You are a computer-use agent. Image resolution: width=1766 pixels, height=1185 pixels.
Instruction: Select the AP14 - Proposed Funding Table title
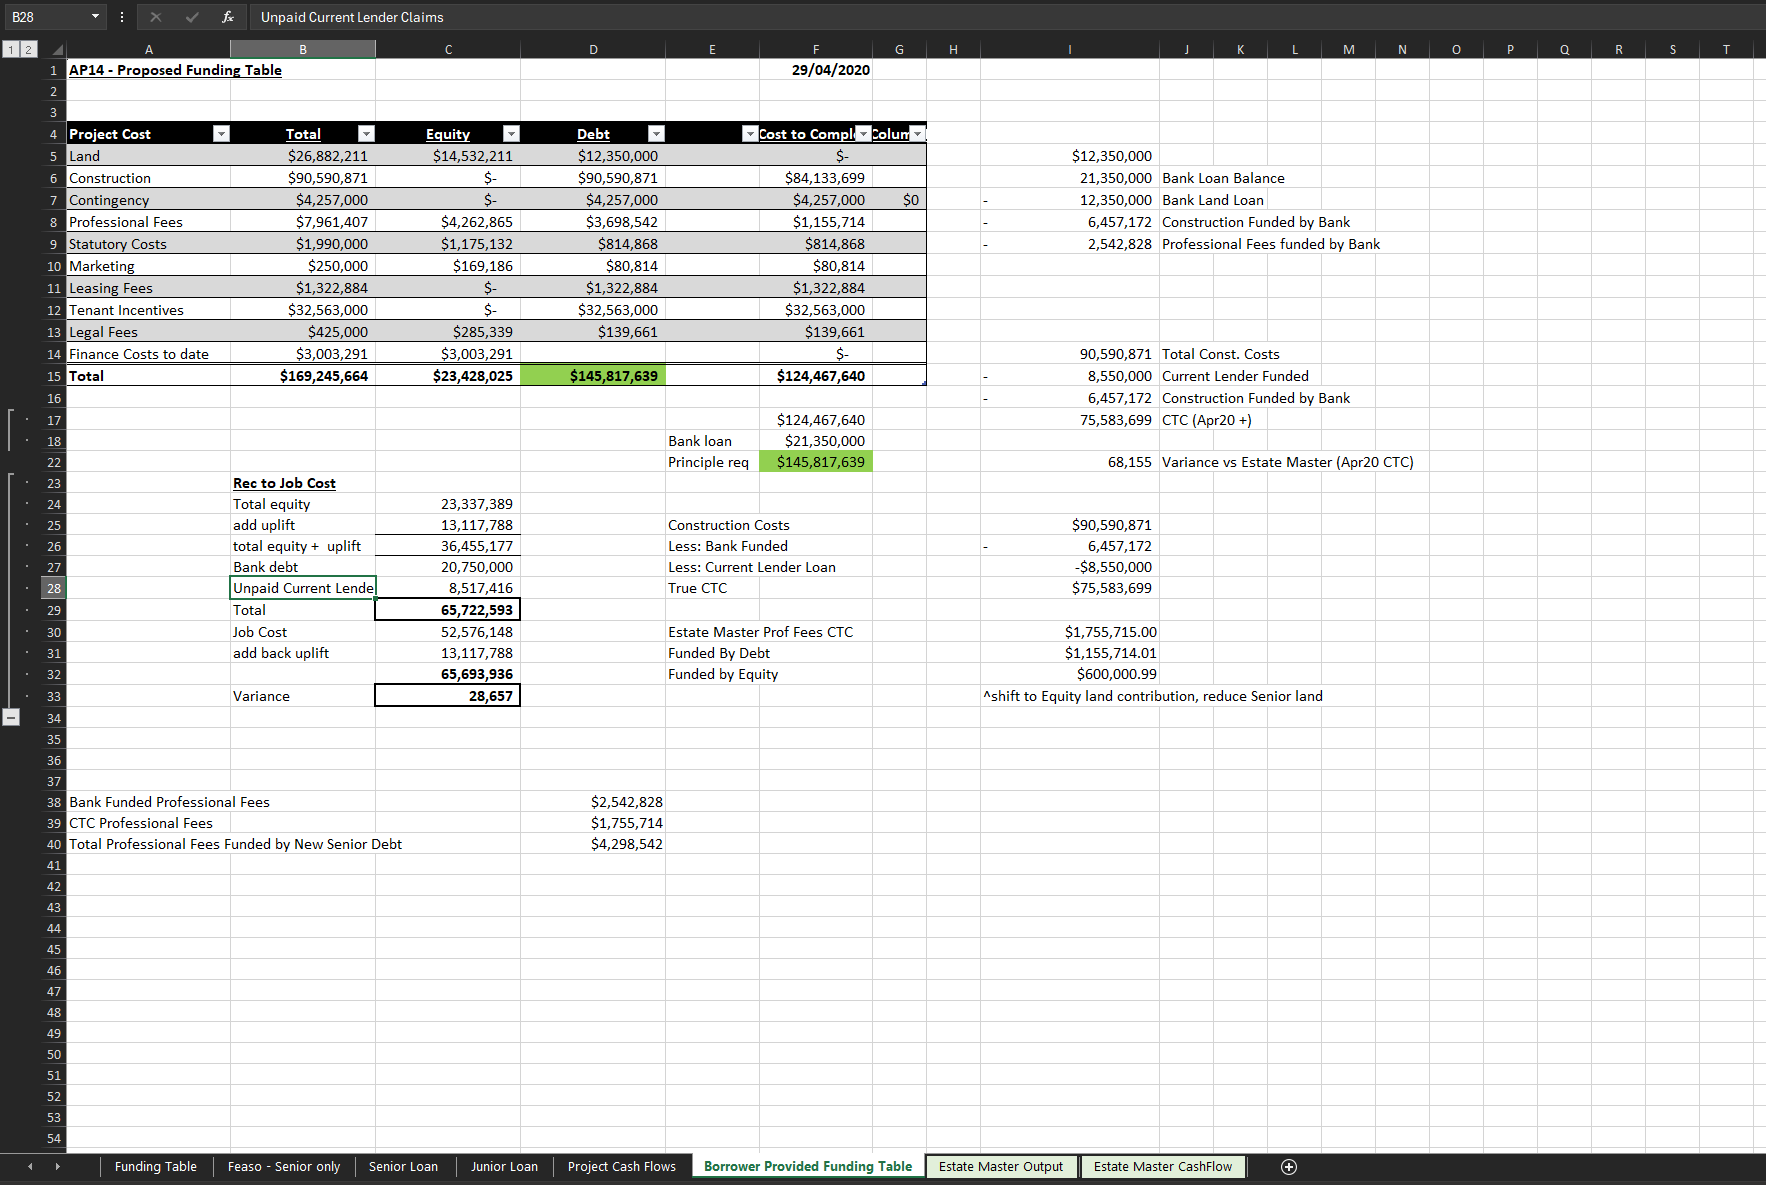click(x=175, y=70)
